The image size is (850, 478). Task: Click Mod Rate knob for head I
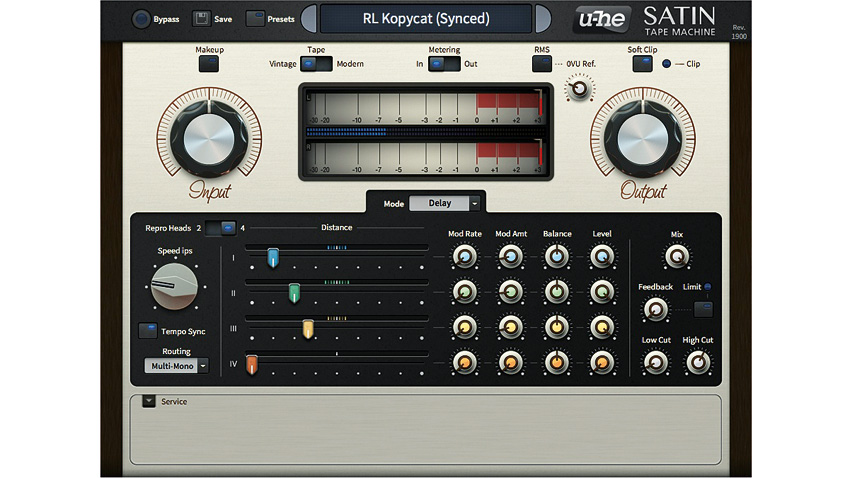[x=465, y=256]
